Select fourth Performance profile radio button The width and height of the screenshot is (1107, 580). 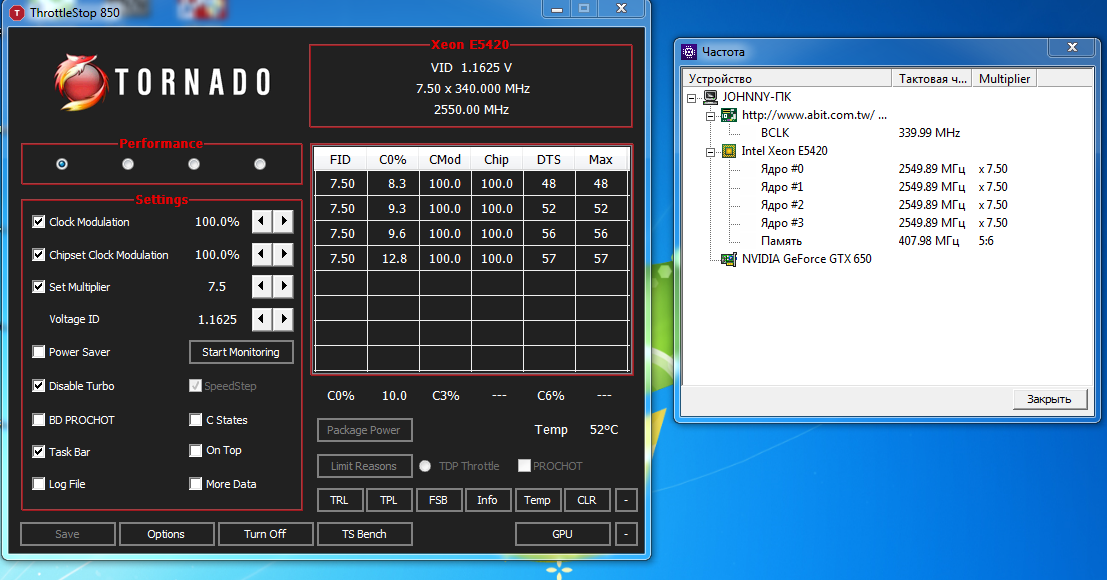click(x=260, y=164)
